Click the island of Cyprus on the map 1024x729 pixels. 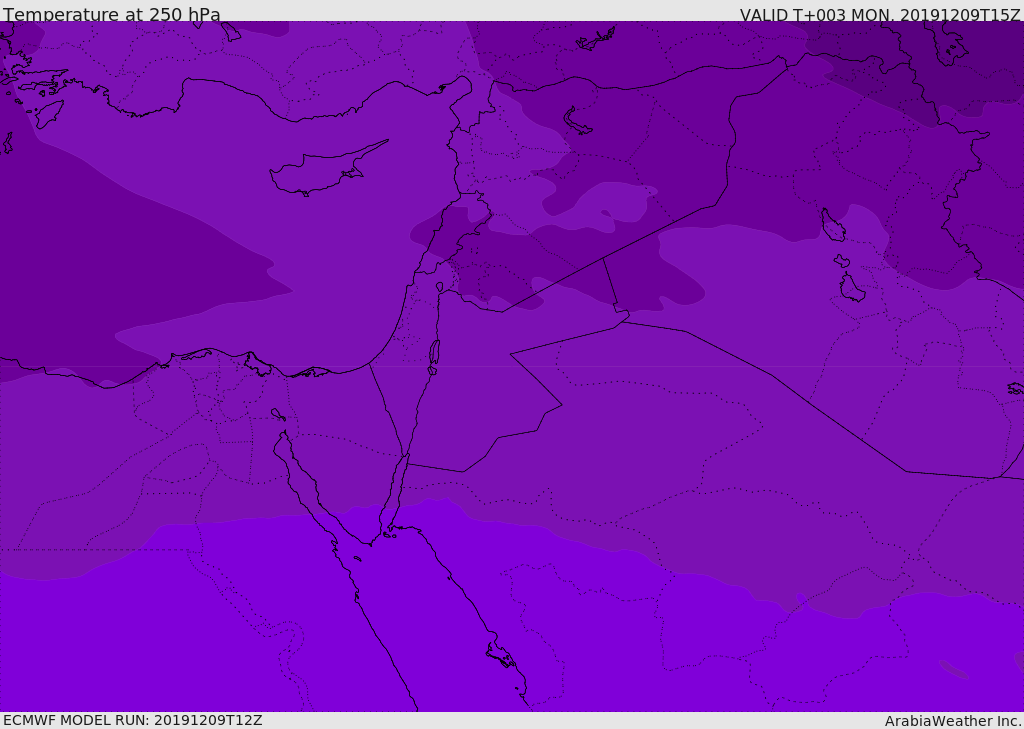pos(328,169)
